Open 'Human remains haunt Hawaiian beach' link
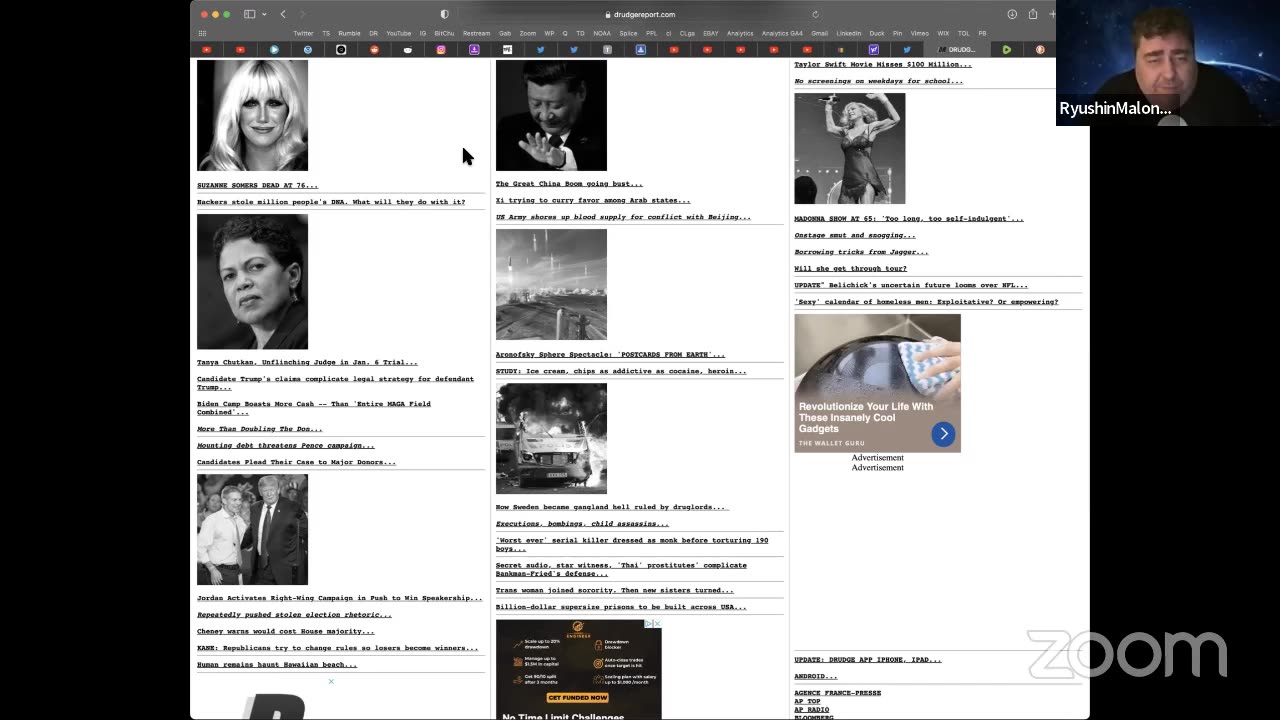 (276, 665)
